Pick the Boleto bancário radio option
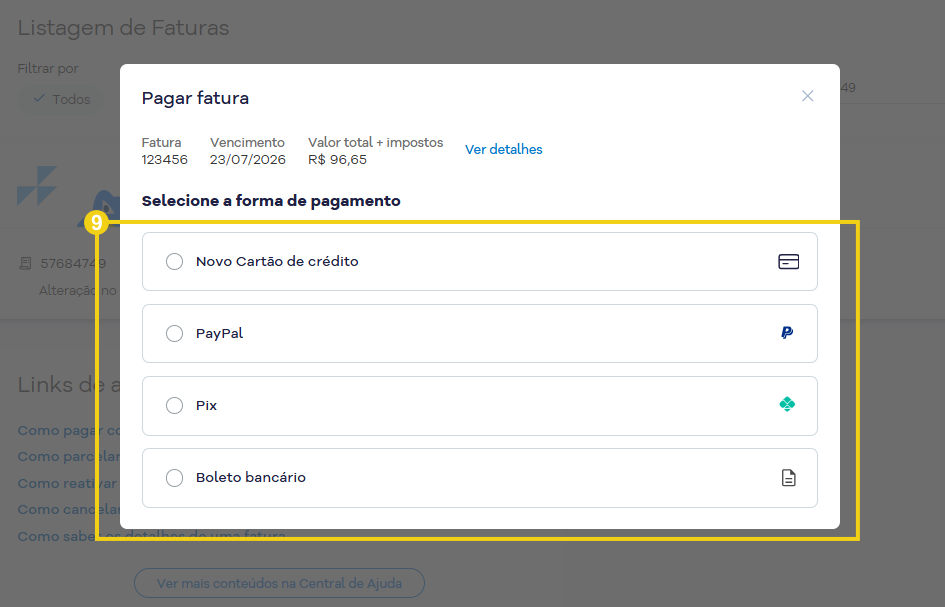 (x=174, y=477)
